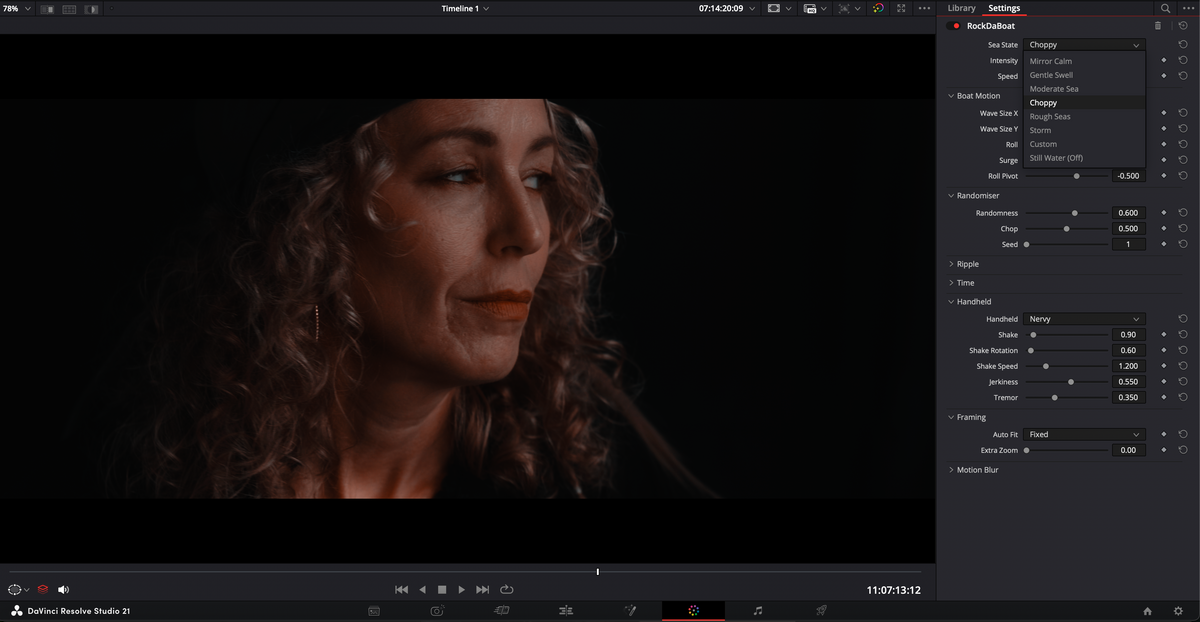
Task: Open the Fairlight music note page
Action: (757, 610)
